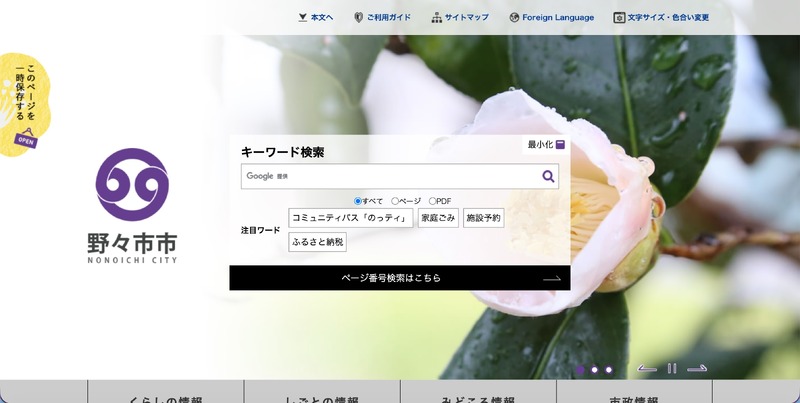Click the コミュニティバス「のっティ」 keyword

click(351, 218)
